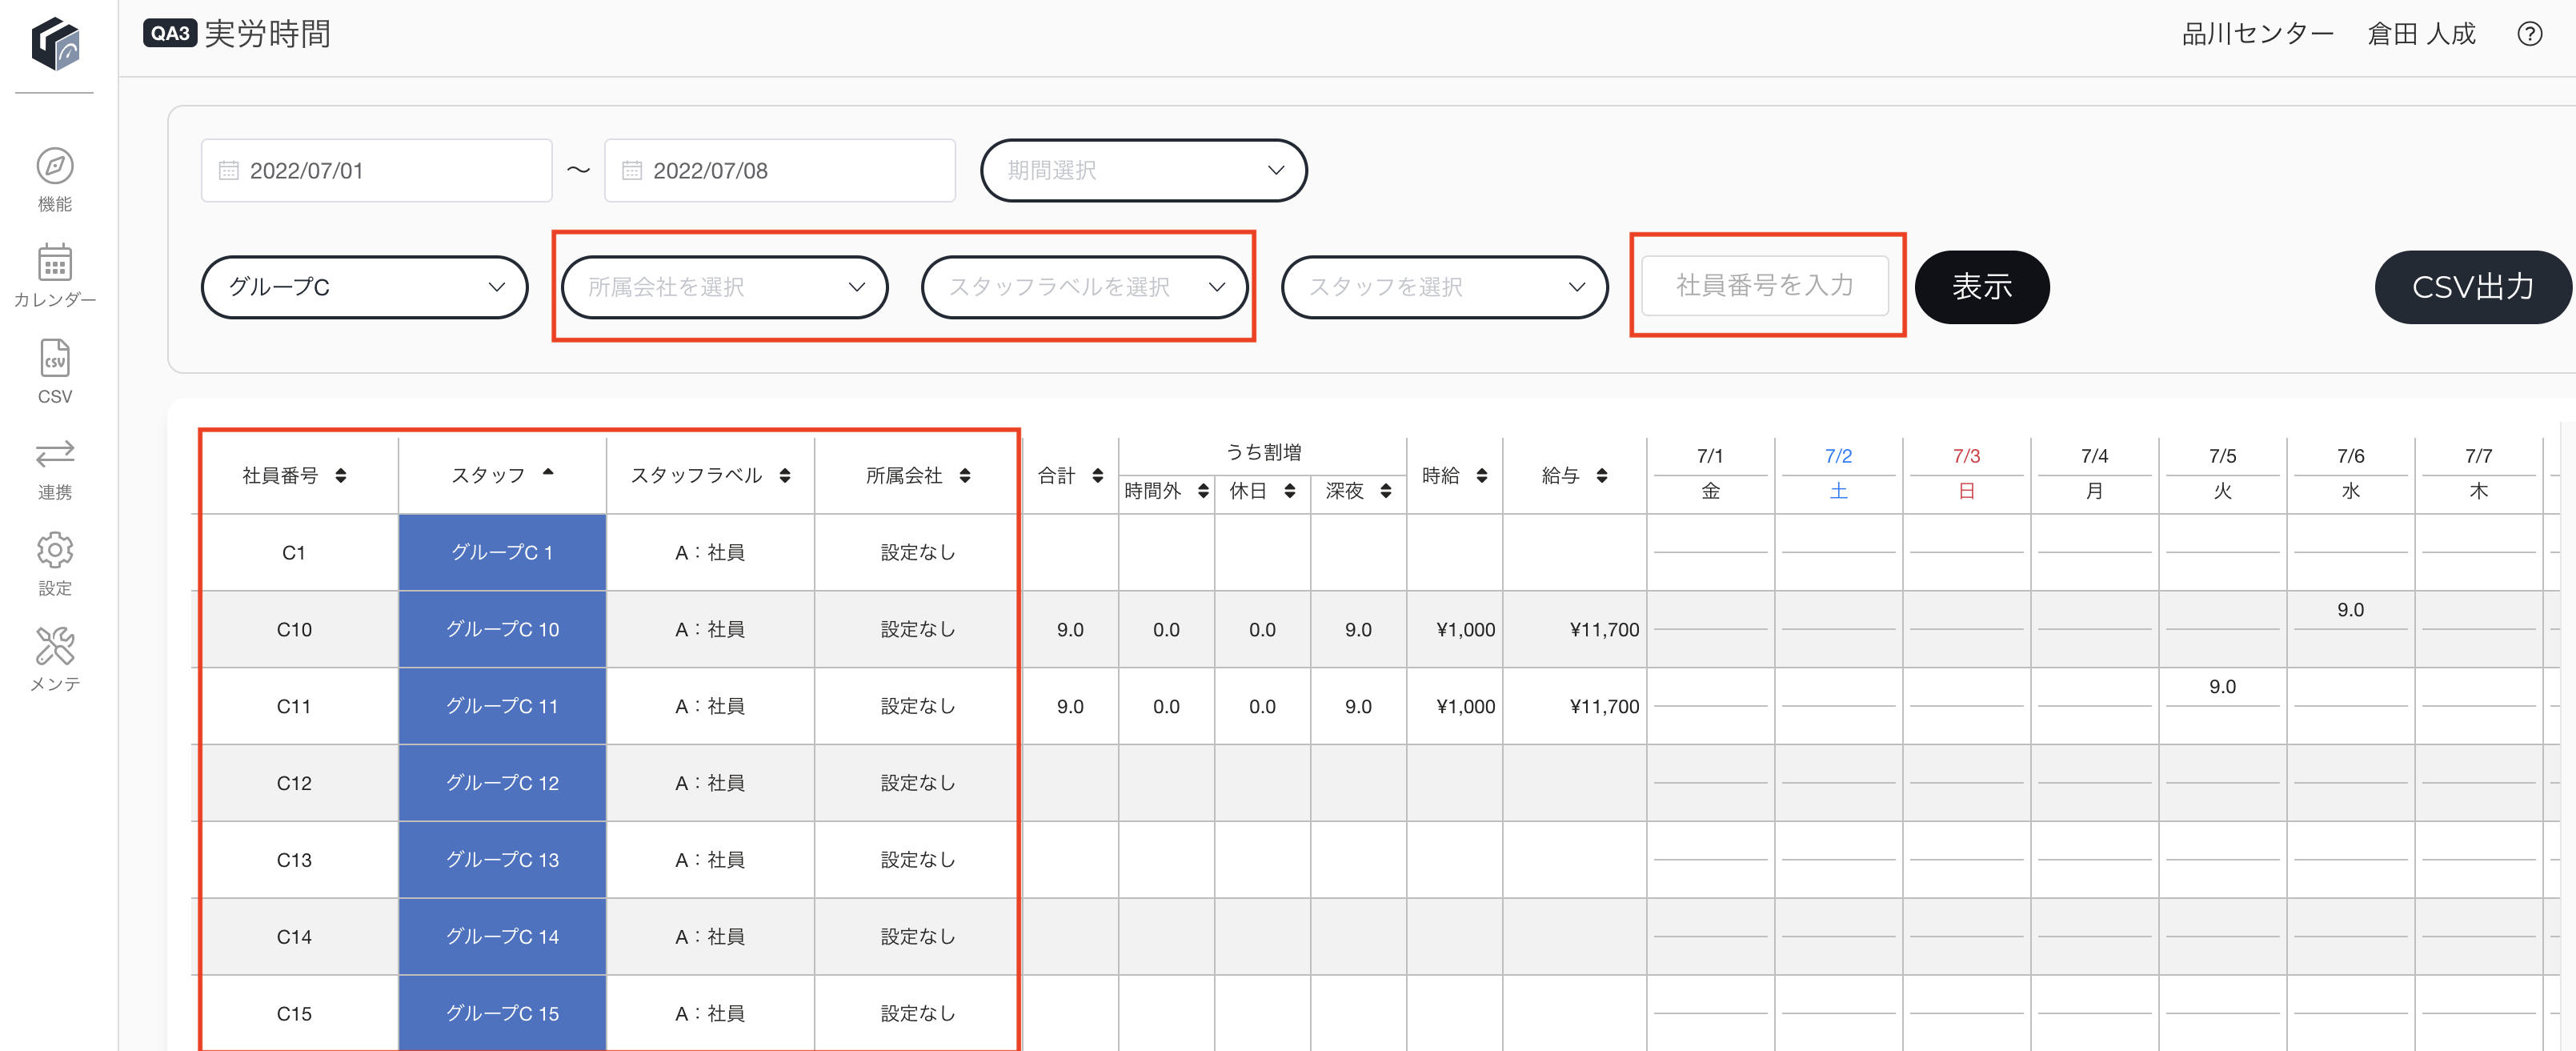The width and height of the screenshot is (2576, 1051).
Task: Click the help question mark icon
Action: click(x=2529, y=34)
